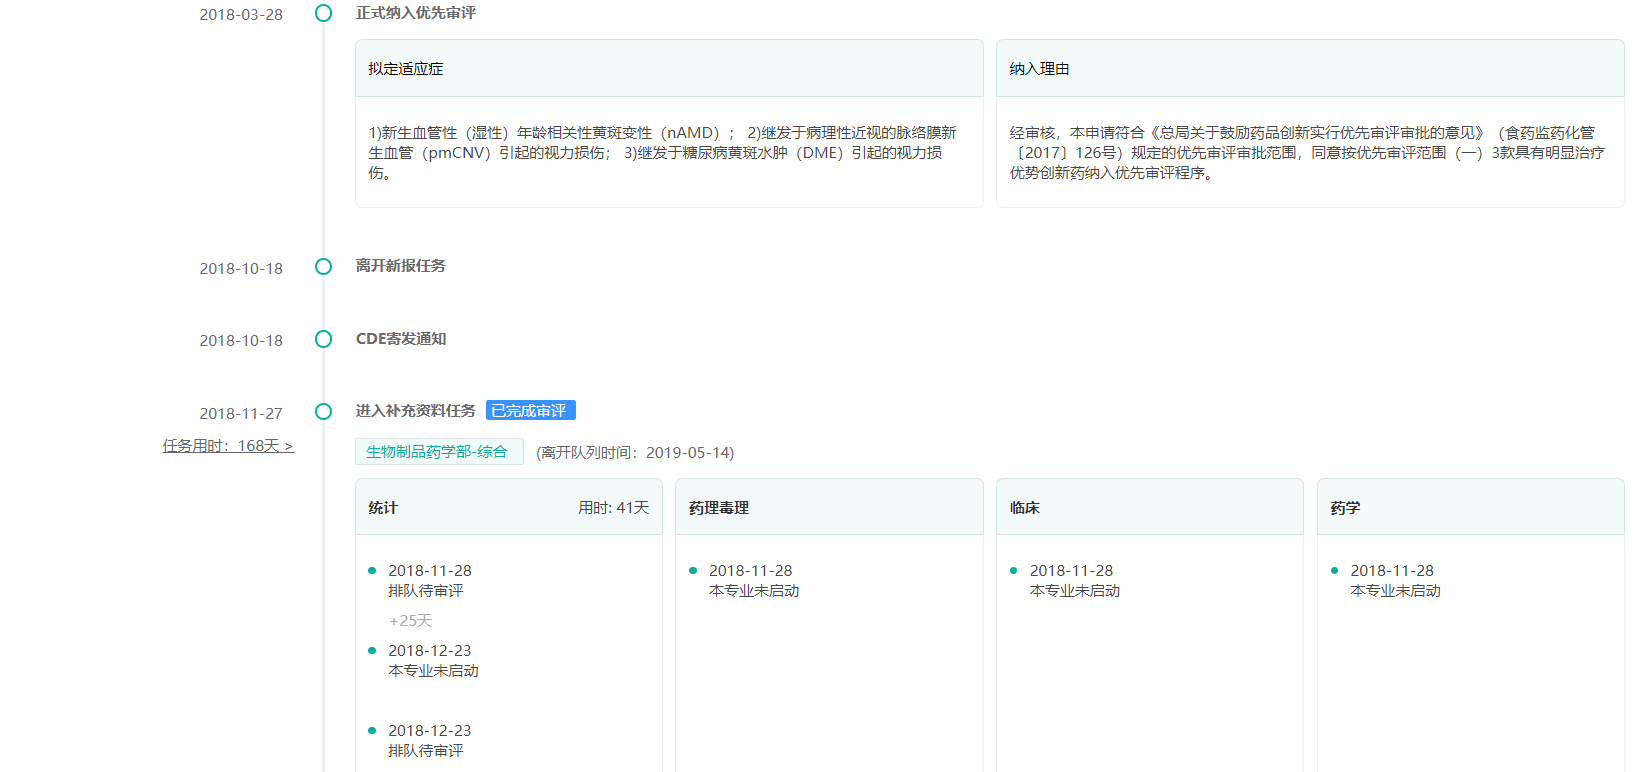Open the 任务用时：168天 link
The image size is (1649, 772).
pyautogui.click(x=228, y=446)
